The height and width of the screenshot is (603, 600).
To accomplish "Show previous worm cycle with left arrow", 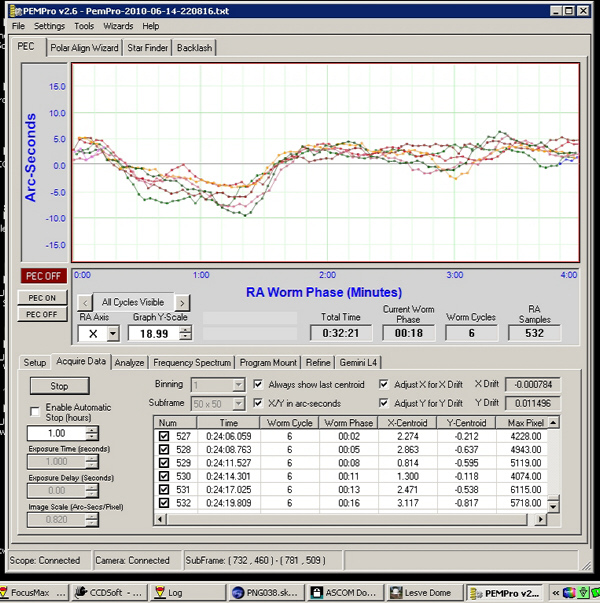I will click(x=85, y=303).
